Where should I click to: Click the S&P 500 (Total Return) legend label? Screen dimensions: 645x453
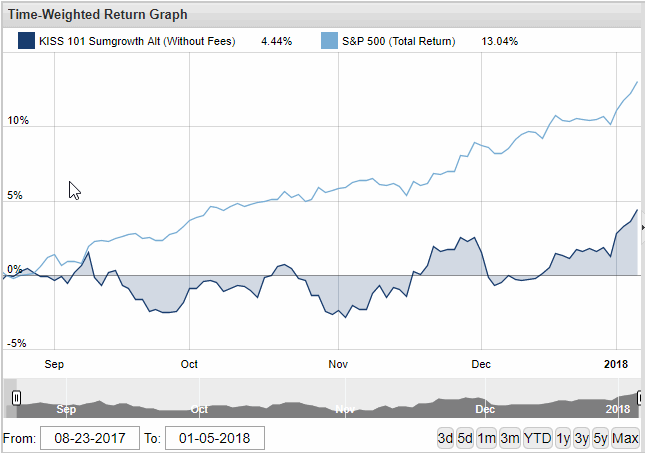coord(399,41)
